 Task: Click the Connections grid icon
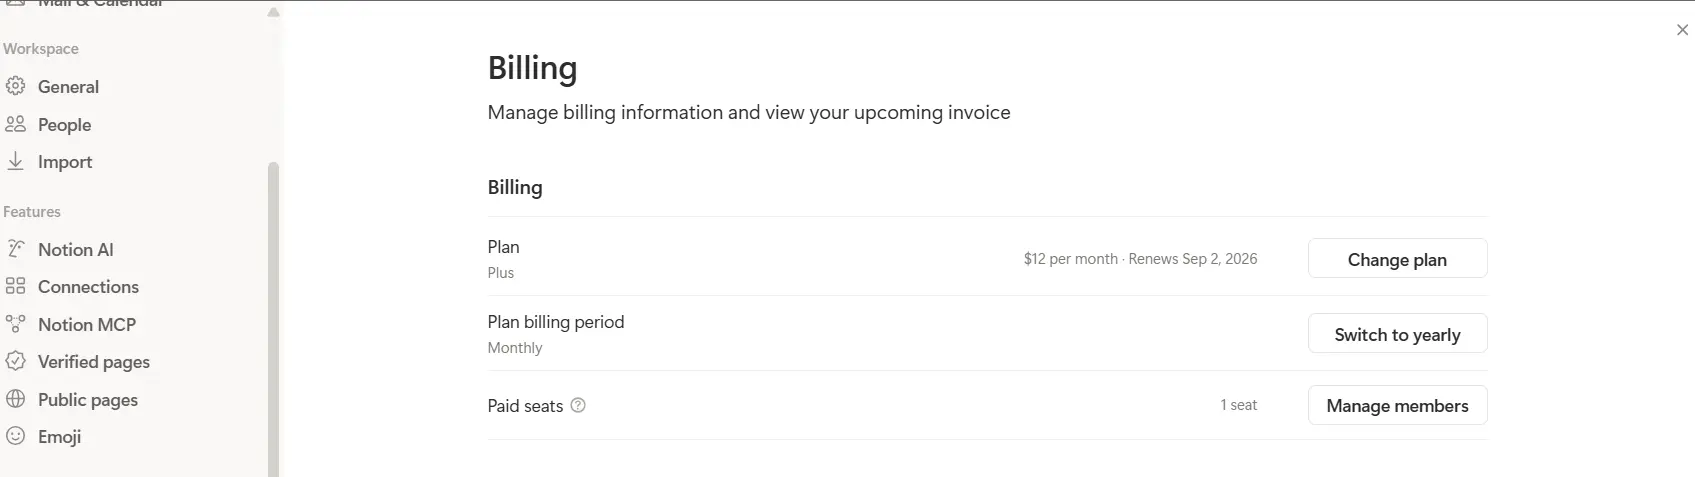(15, 286)
